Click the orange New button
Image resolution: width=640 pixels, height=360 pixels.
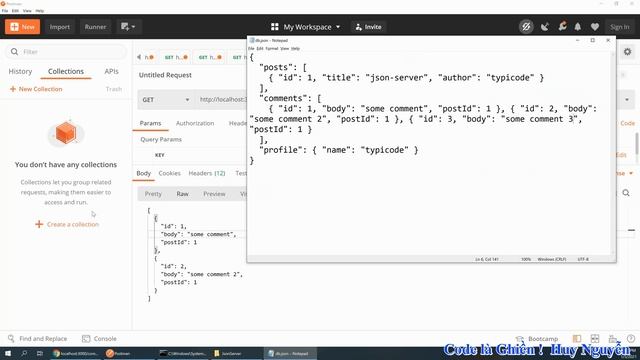pos(22,27)
